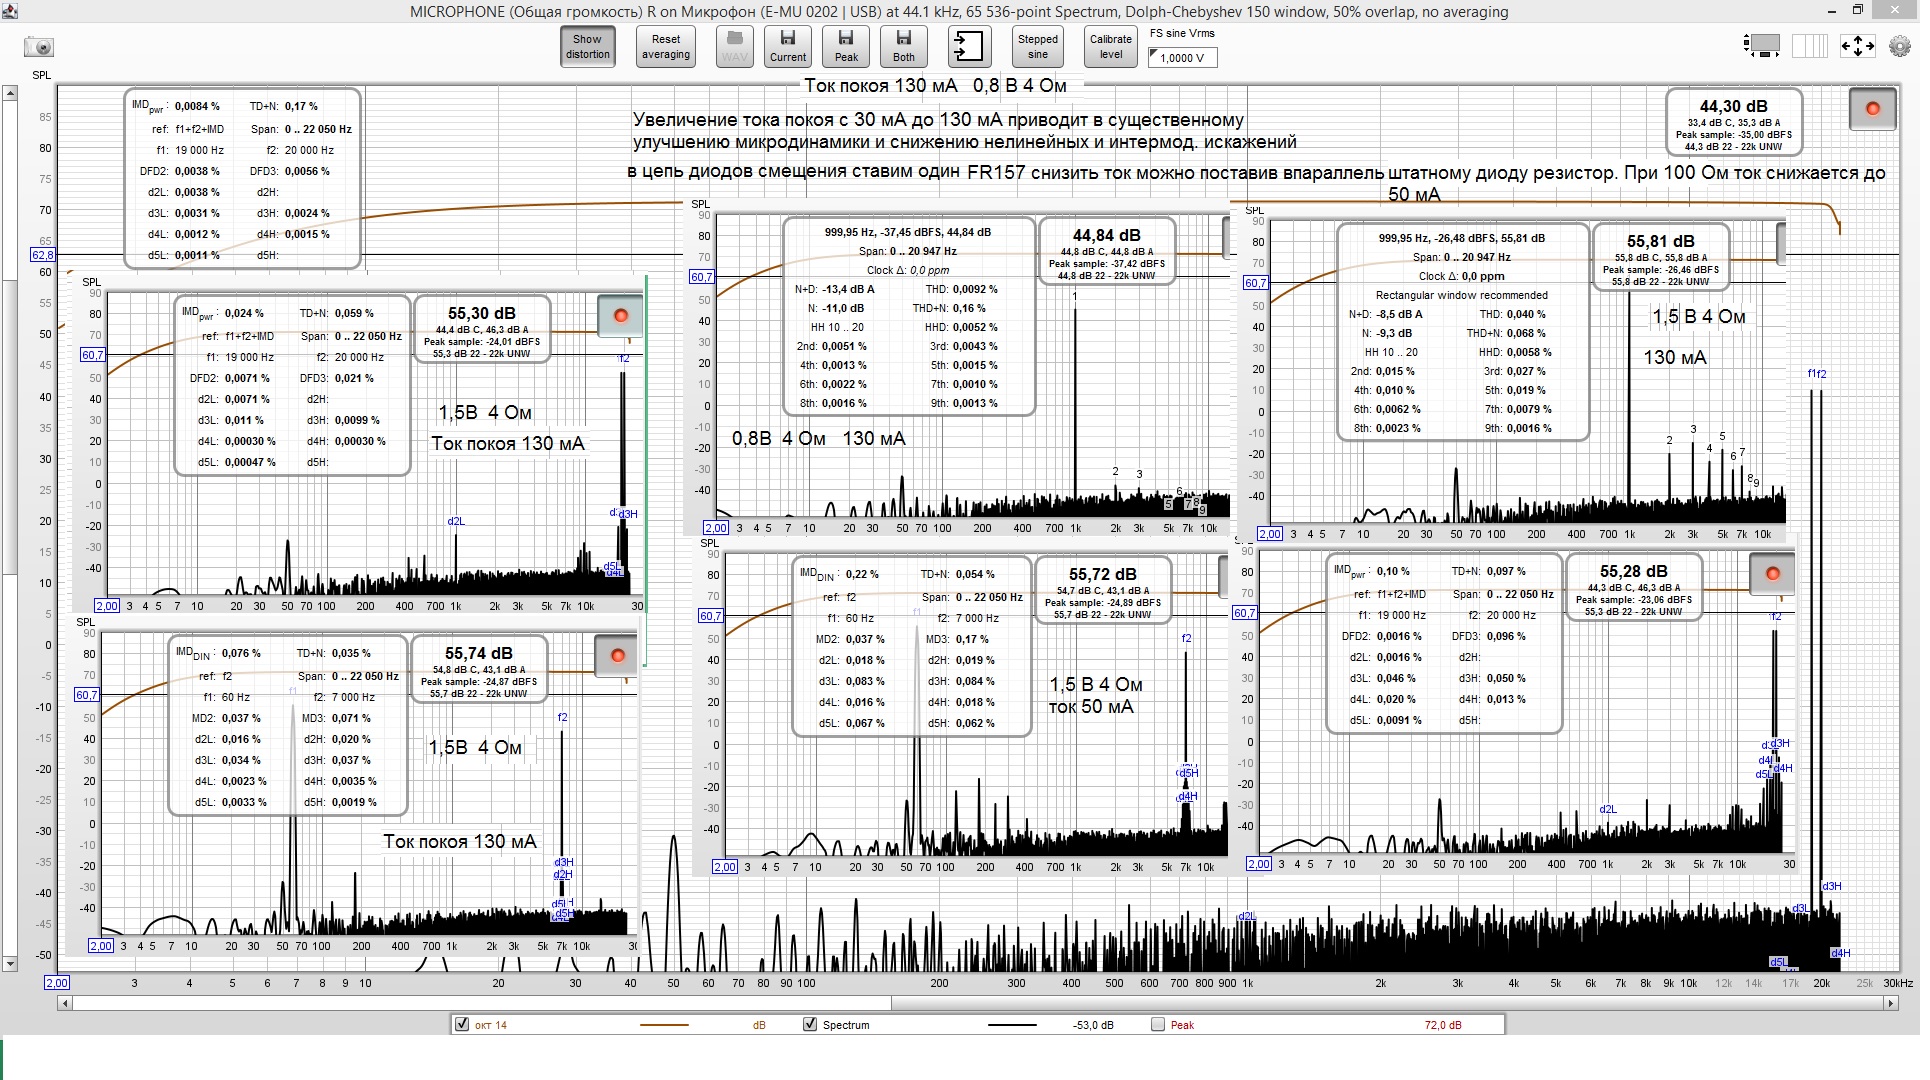The image size is (1930, 1080).
Task: Open graph limits four-arrow icon
Action: pos(1857,46)
